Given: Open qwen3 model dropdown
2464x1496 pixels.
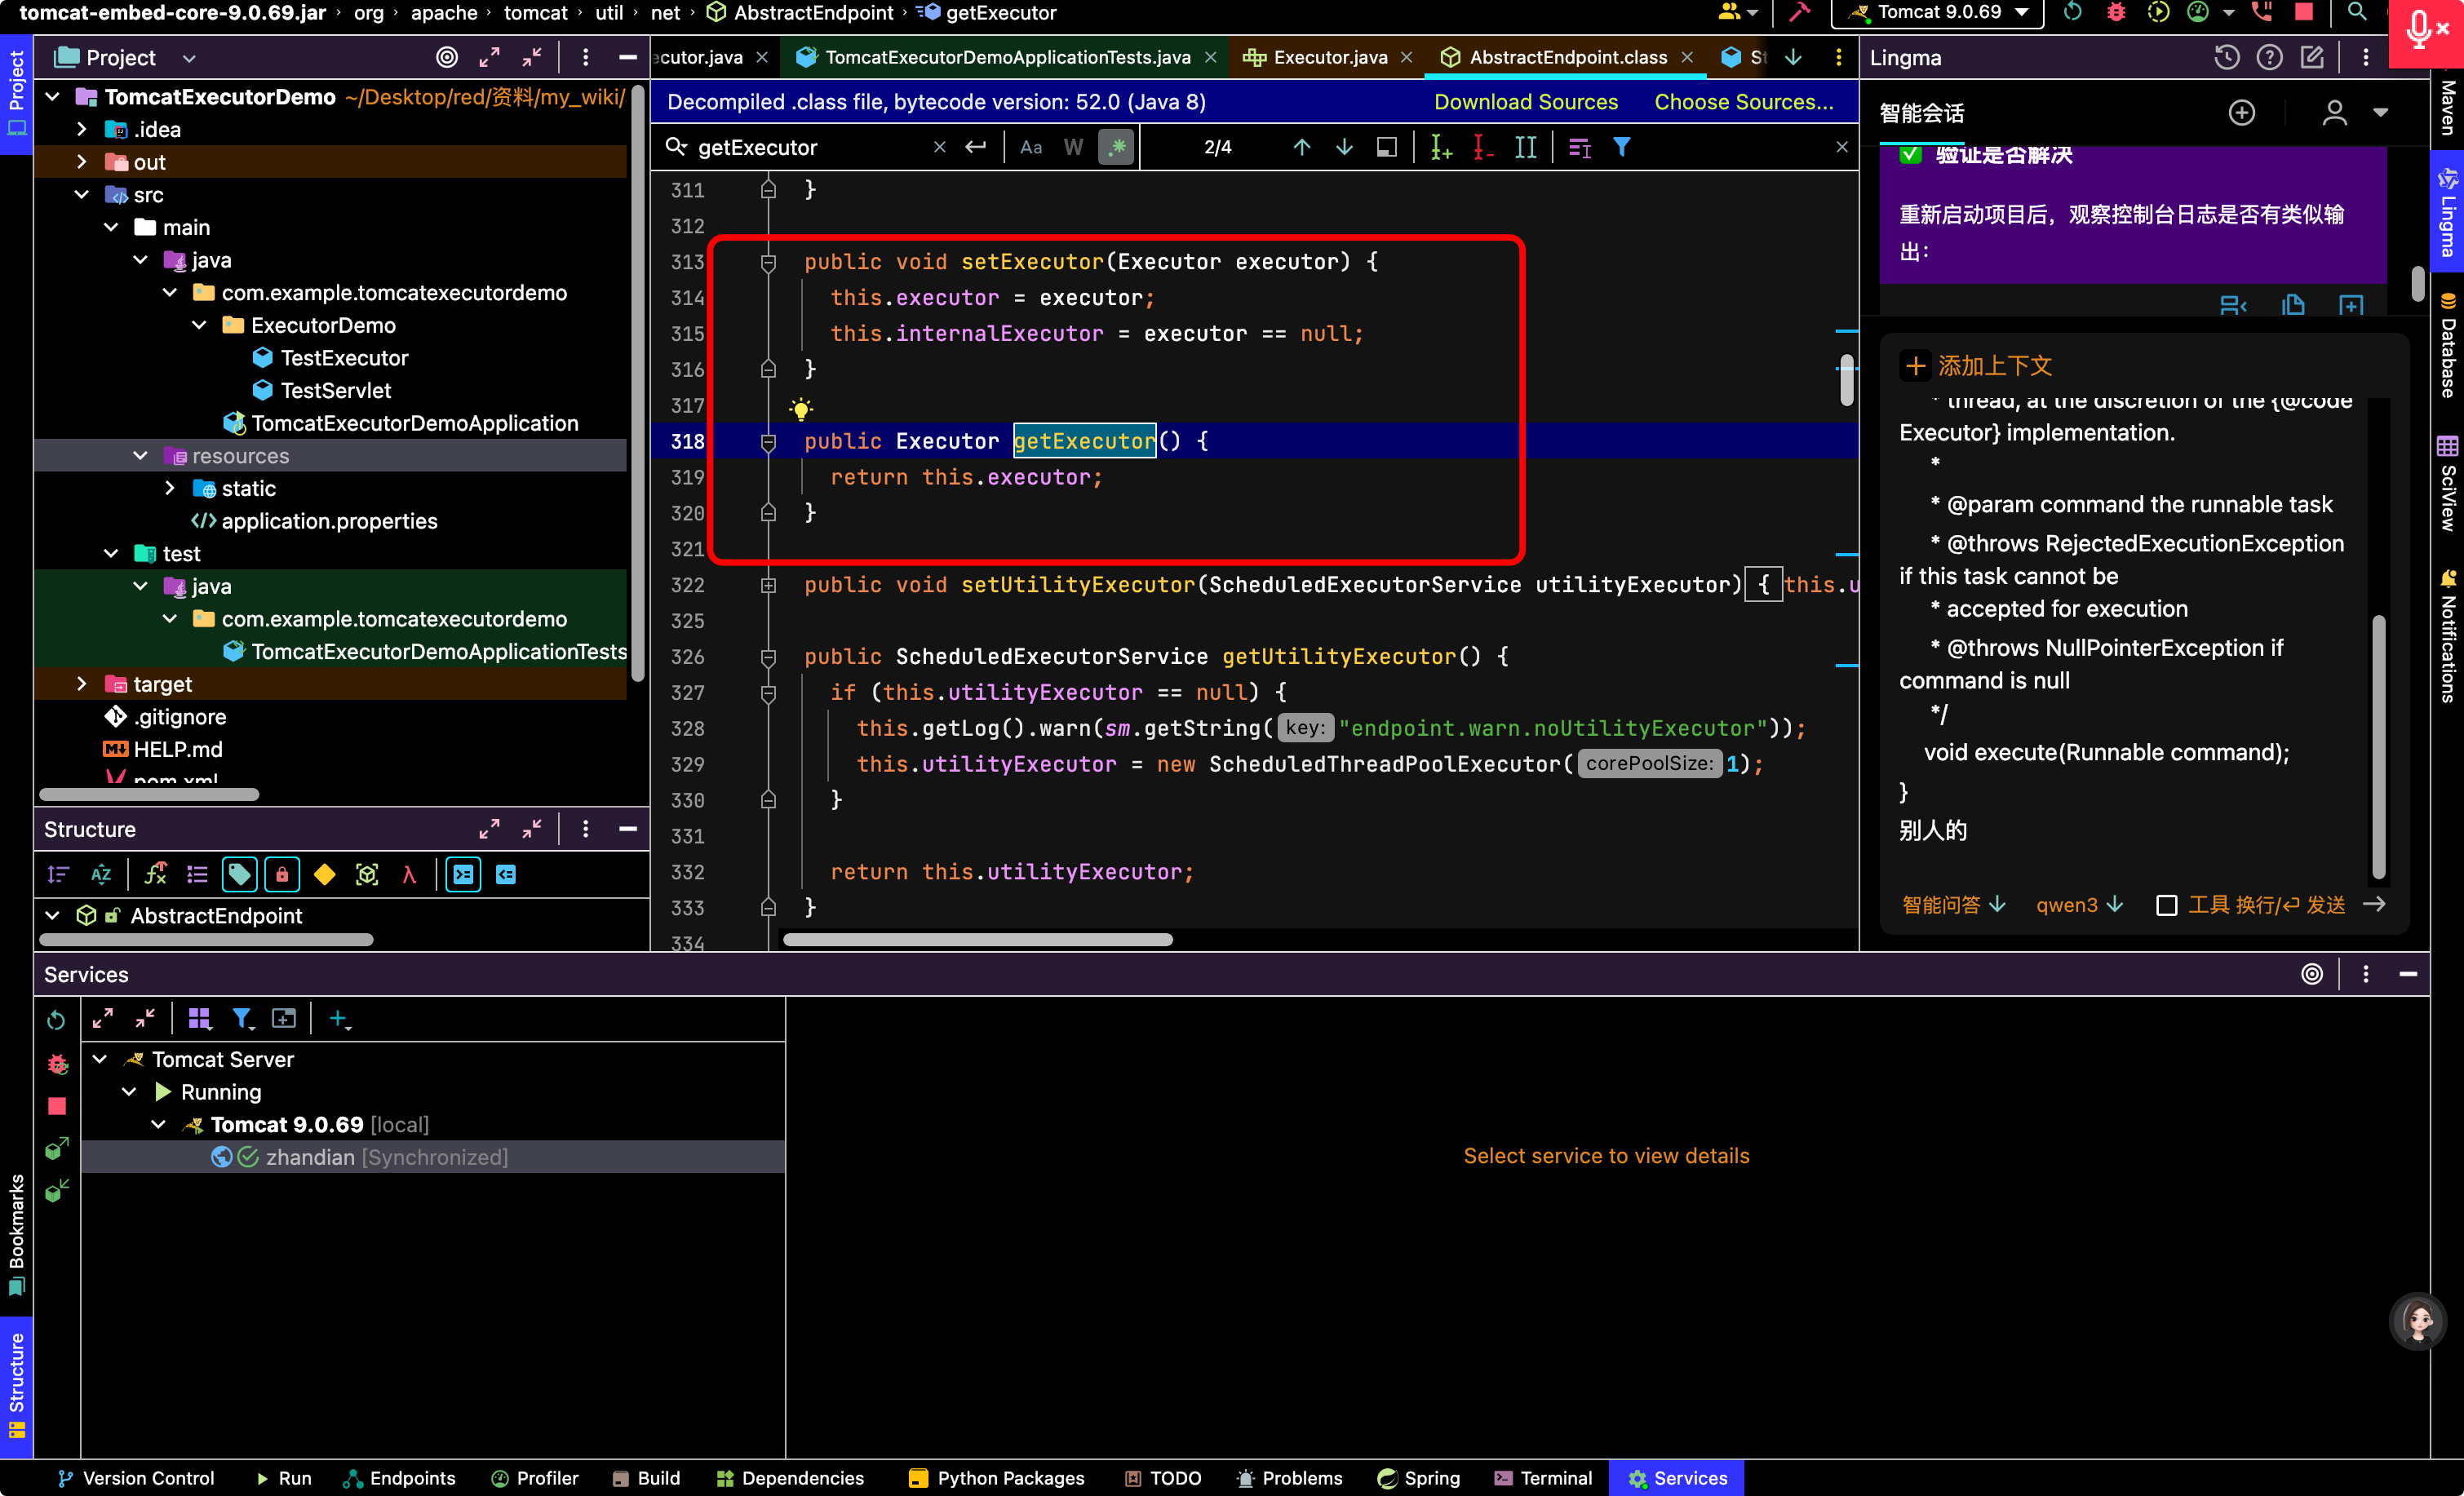Looking at the screenshot, I should click(2079, 906).
